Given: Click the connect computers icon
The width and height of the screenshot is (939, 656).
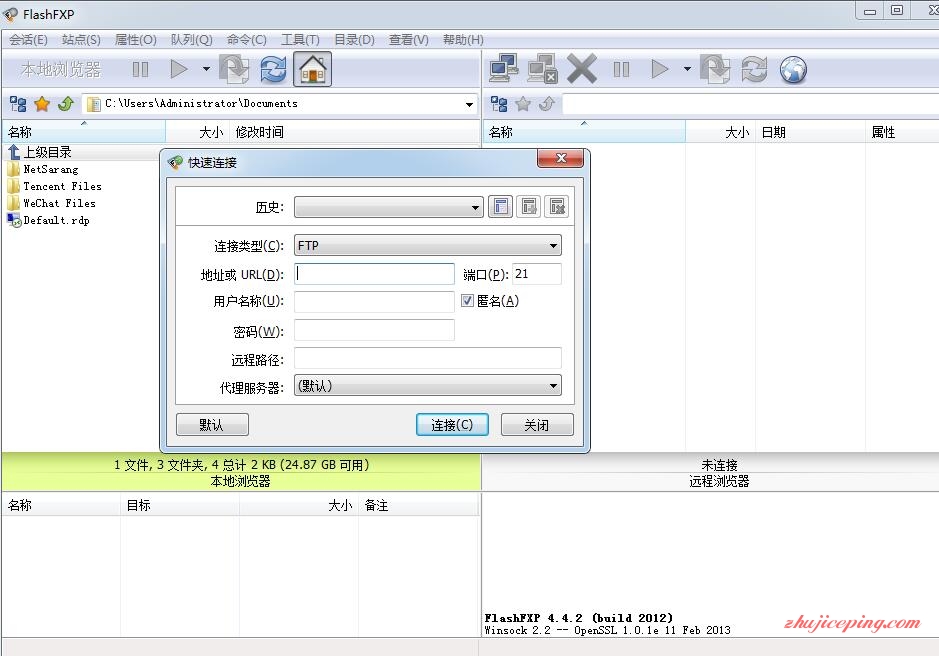Looking at the screenshot, I should point(504,68).
